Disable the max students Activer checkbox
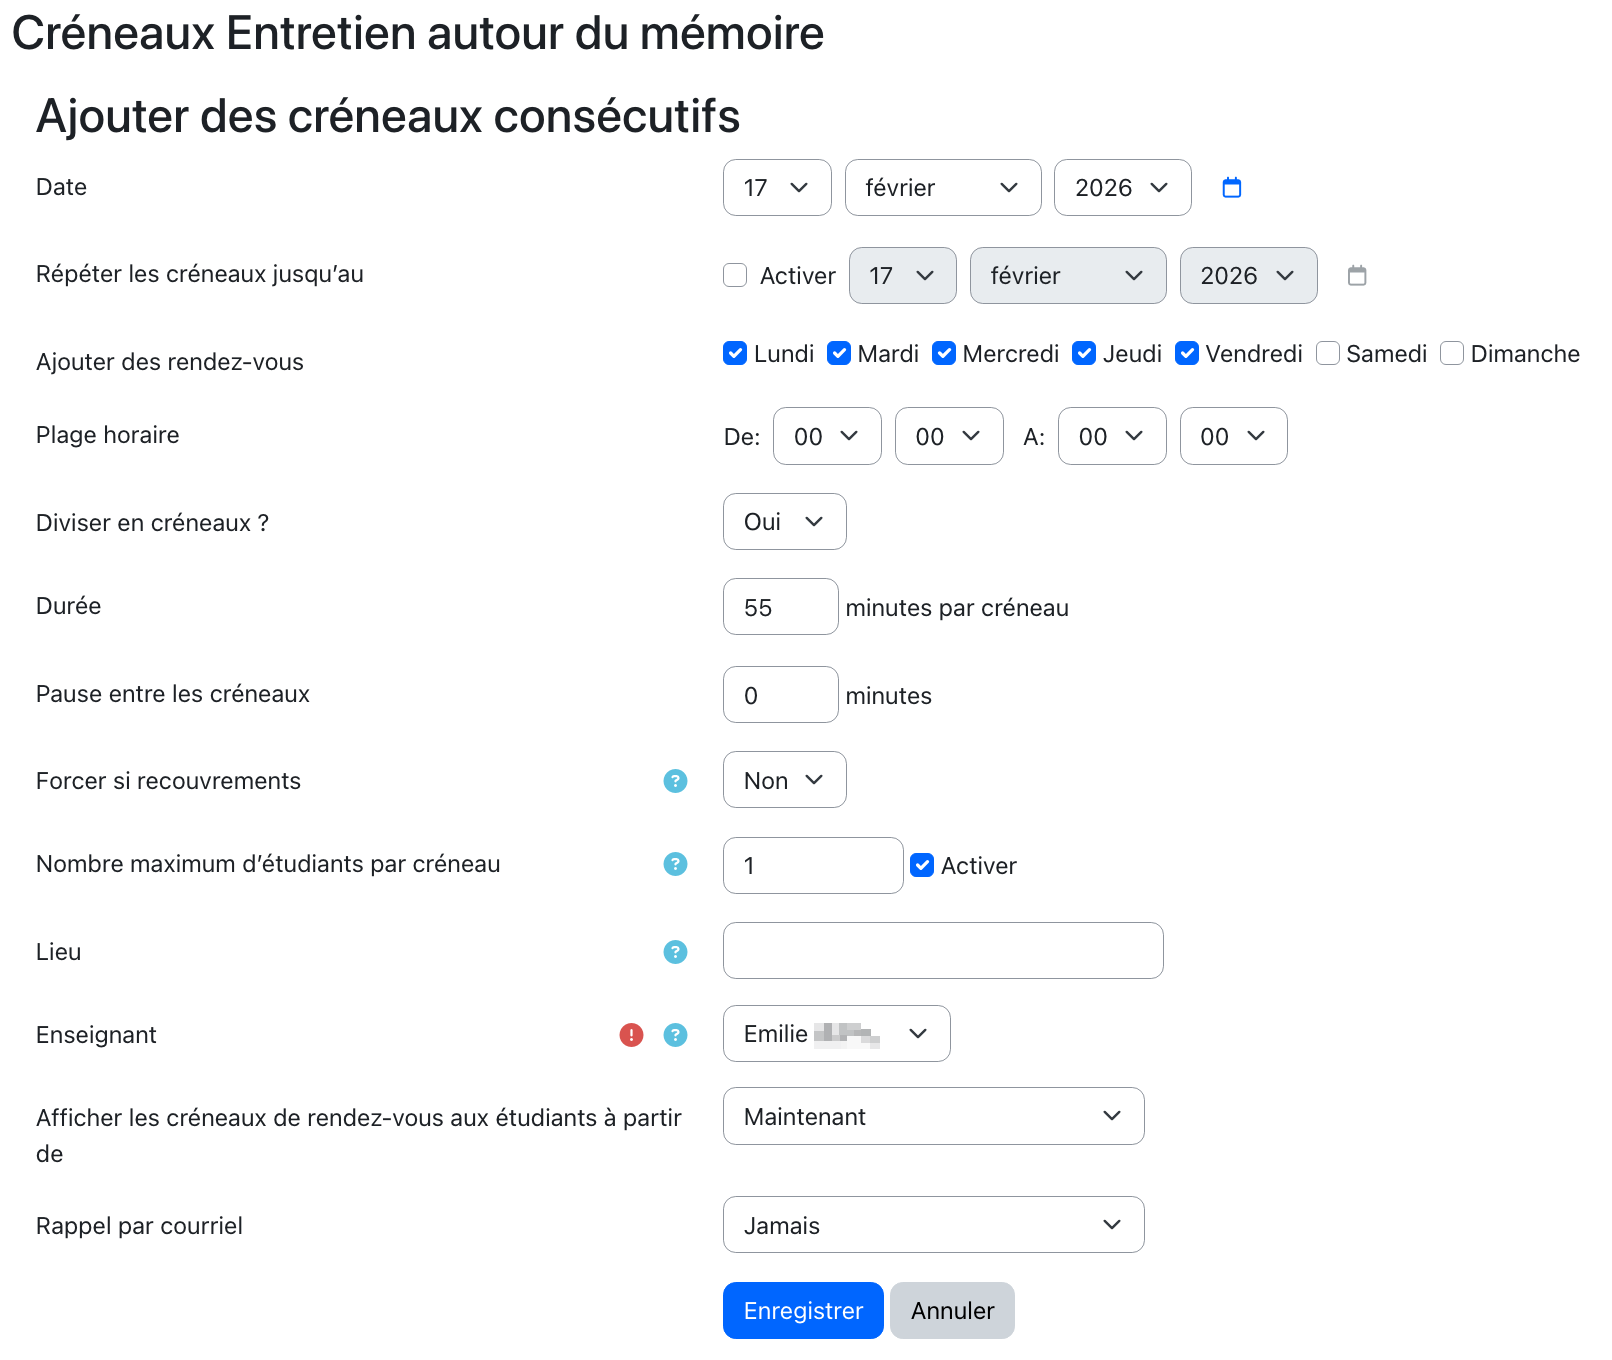This screenshot has width=1612, height=1360. [x=922, y=866]
